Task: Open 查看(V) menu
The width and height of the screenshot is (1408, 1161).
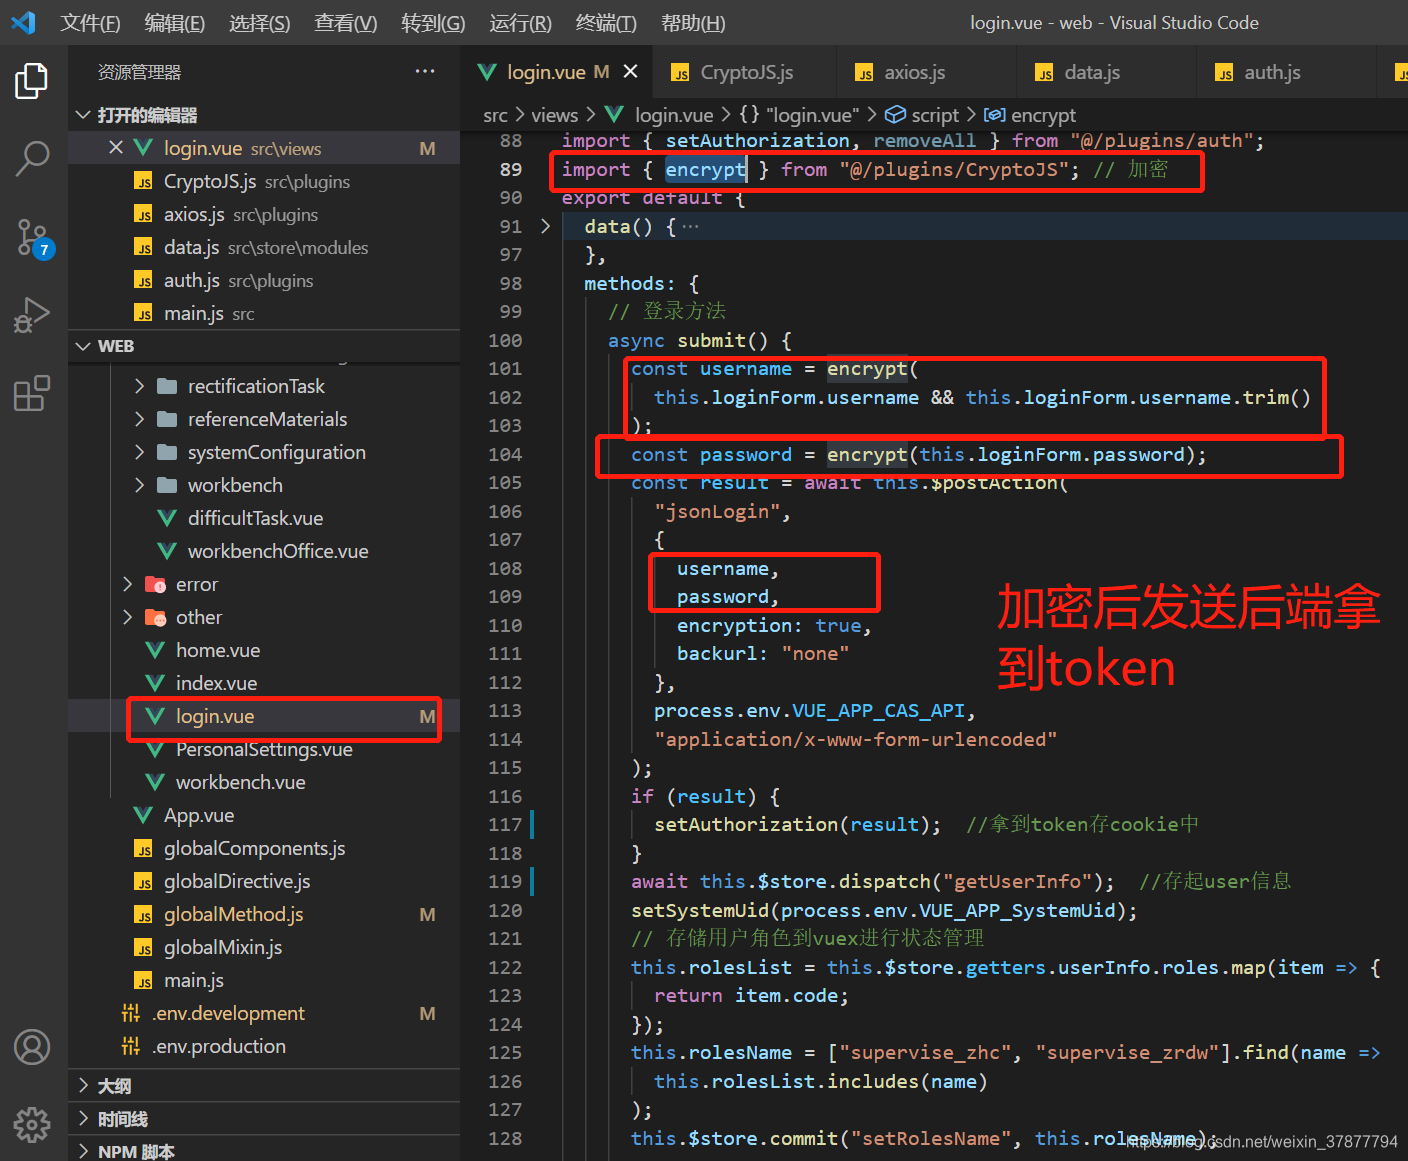Action: 346,22
